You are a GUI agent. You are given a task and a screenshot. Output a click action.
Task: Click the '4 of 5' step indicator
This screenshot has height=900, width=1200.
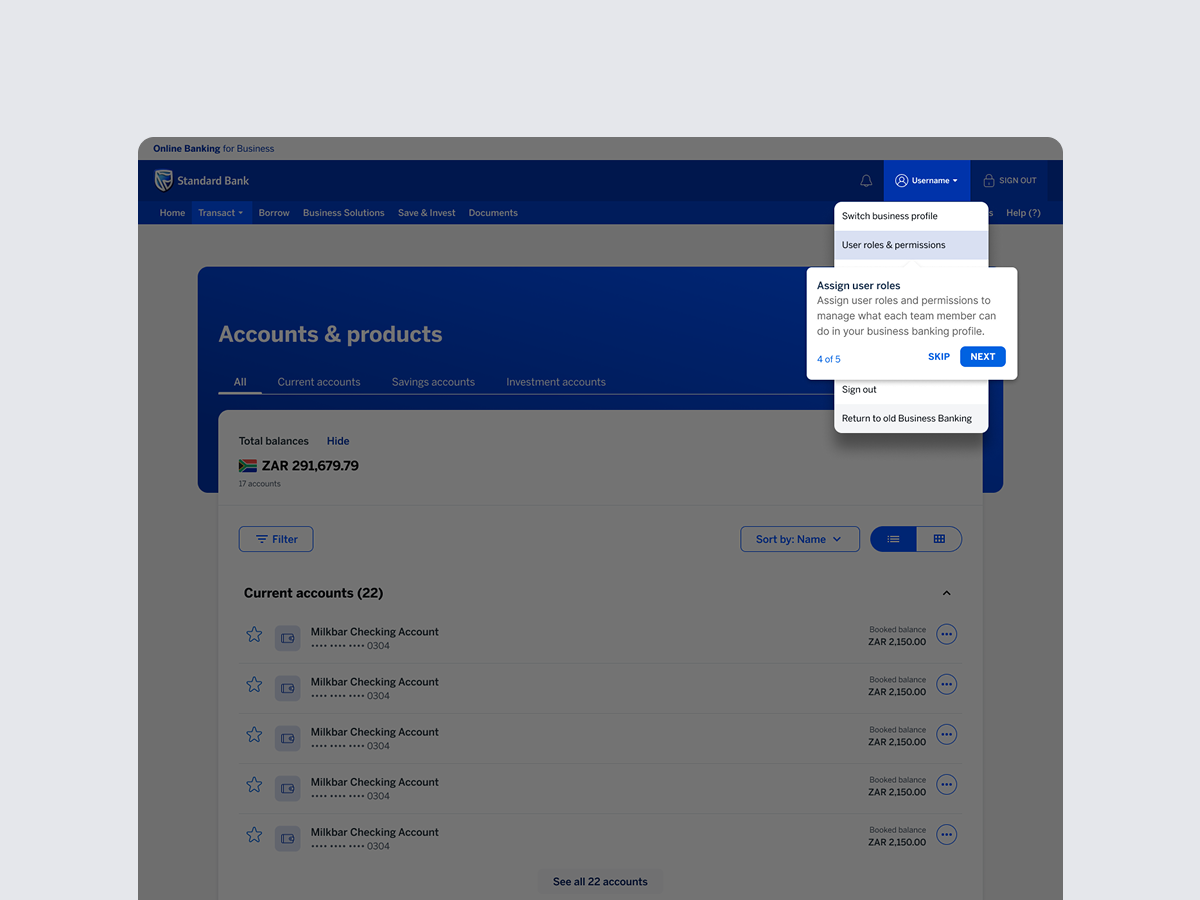tap(829, 359)
